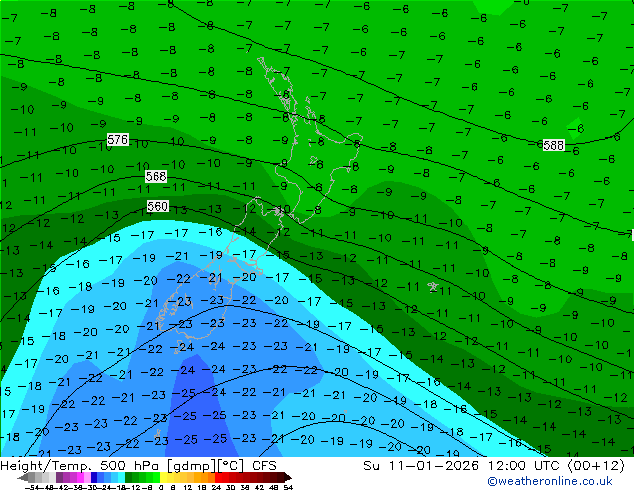Click the '(00+12)' forecast offset text
This screenshot has width=634, height=490.
pos(596,466)
